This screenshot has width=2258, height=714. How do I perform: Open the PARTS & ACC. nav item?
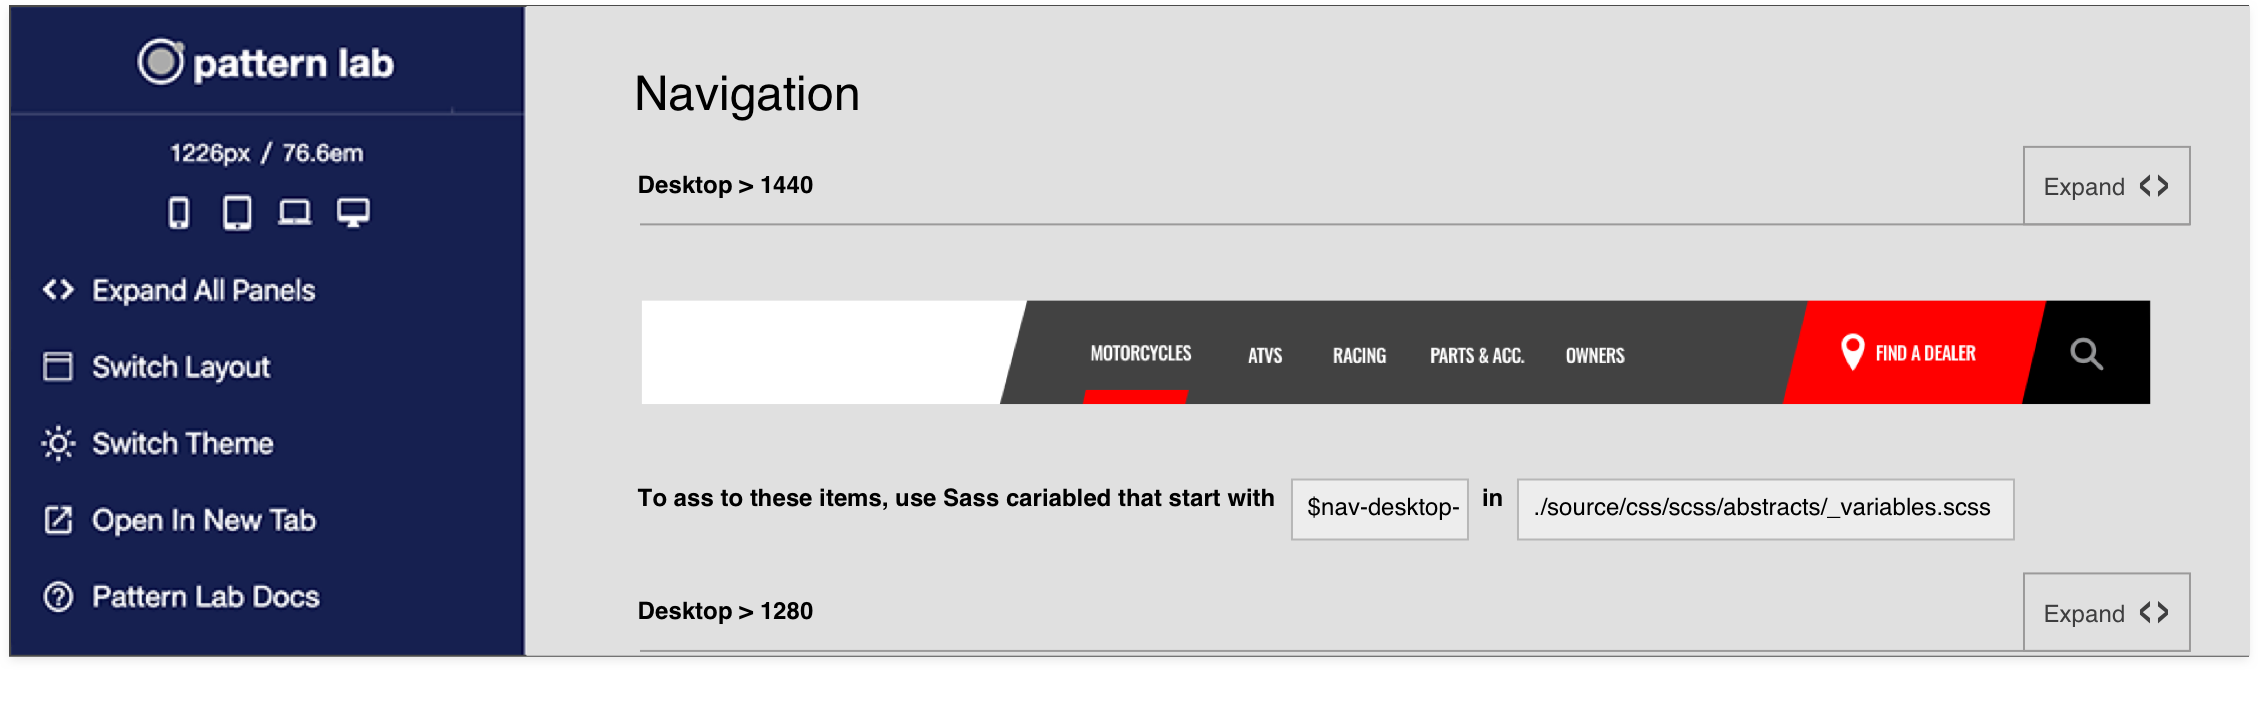(1477, 355)
